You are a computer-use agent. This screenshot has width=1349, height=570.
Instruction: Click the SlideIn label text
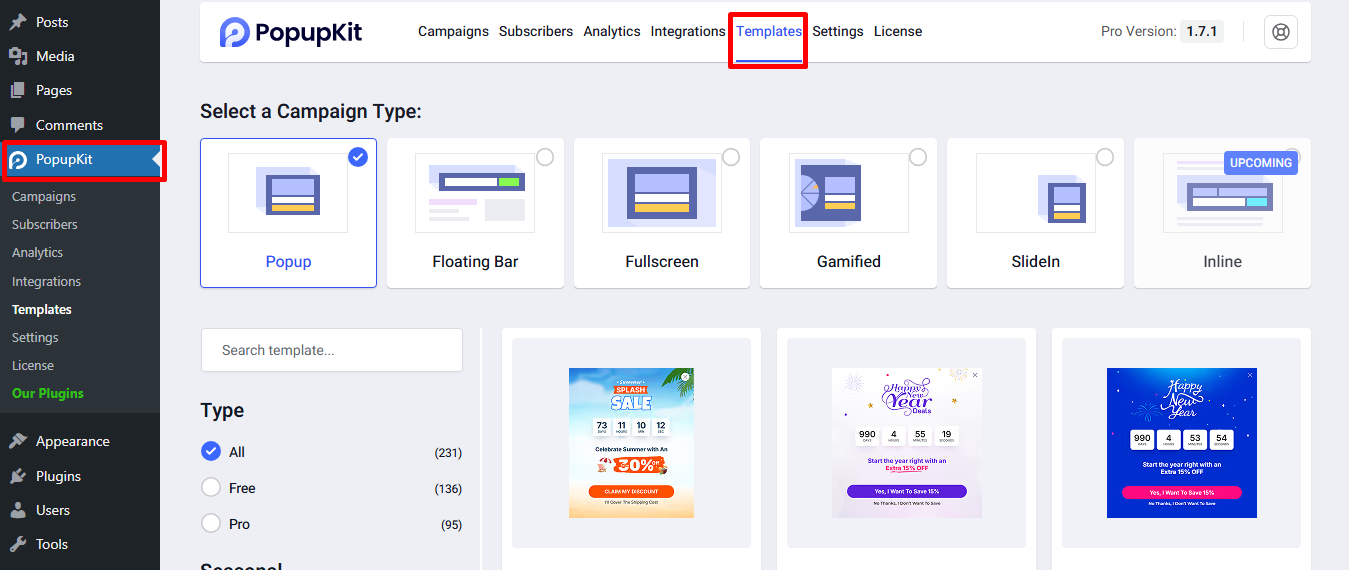[x=1035, y=262]
